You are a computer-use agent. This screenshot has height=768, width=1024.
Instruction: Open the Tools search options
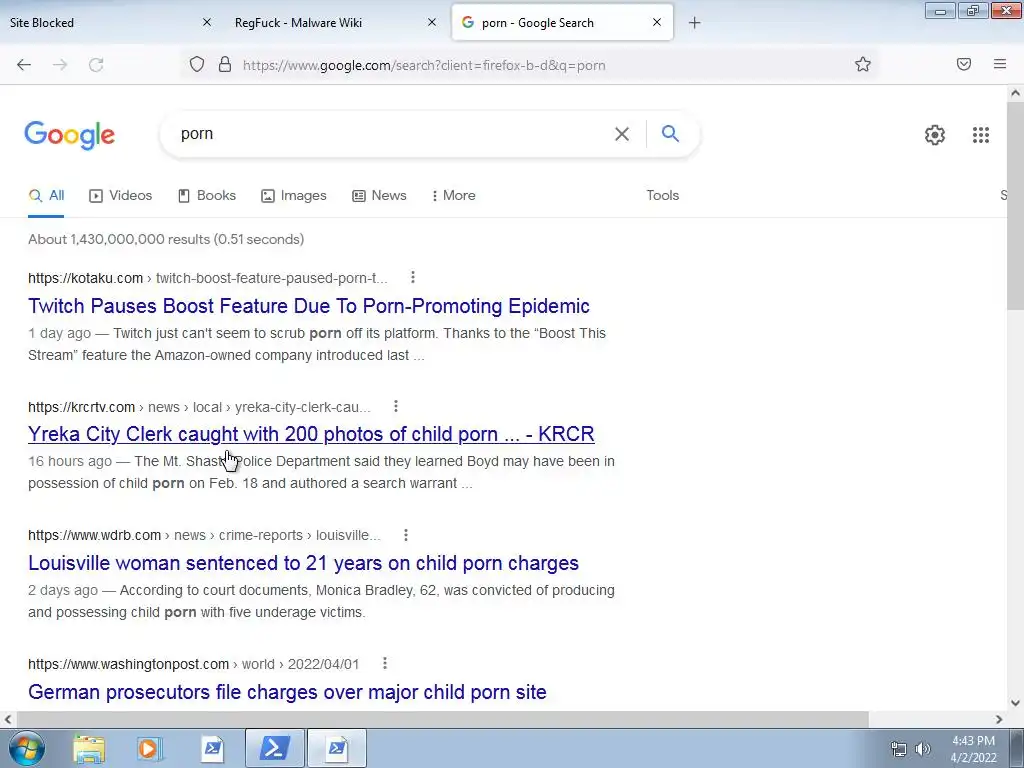(x=662, y=195)
